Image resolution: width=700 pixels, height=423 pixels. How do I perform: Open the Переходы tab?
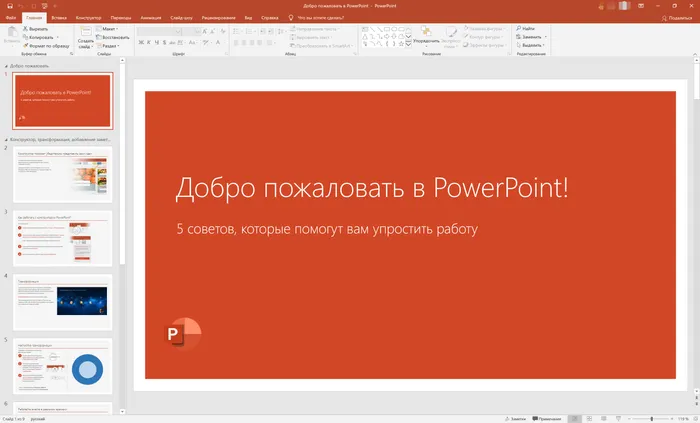[121, 18]
